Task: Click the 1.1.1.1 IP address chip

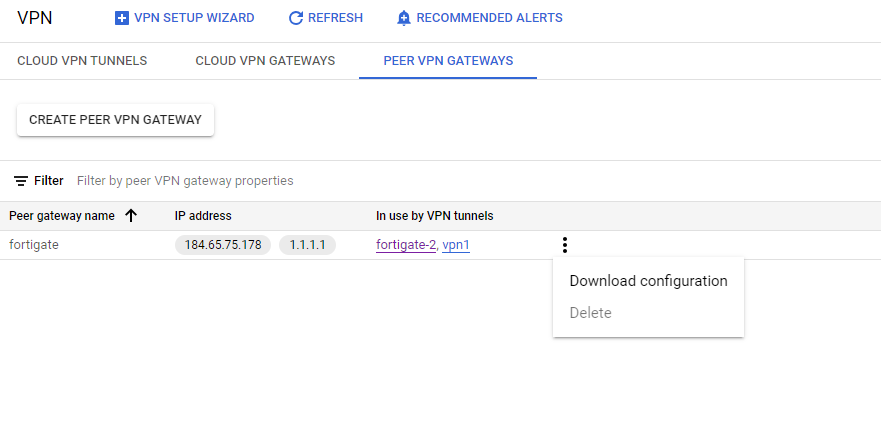Action: [x=307, y=245]
